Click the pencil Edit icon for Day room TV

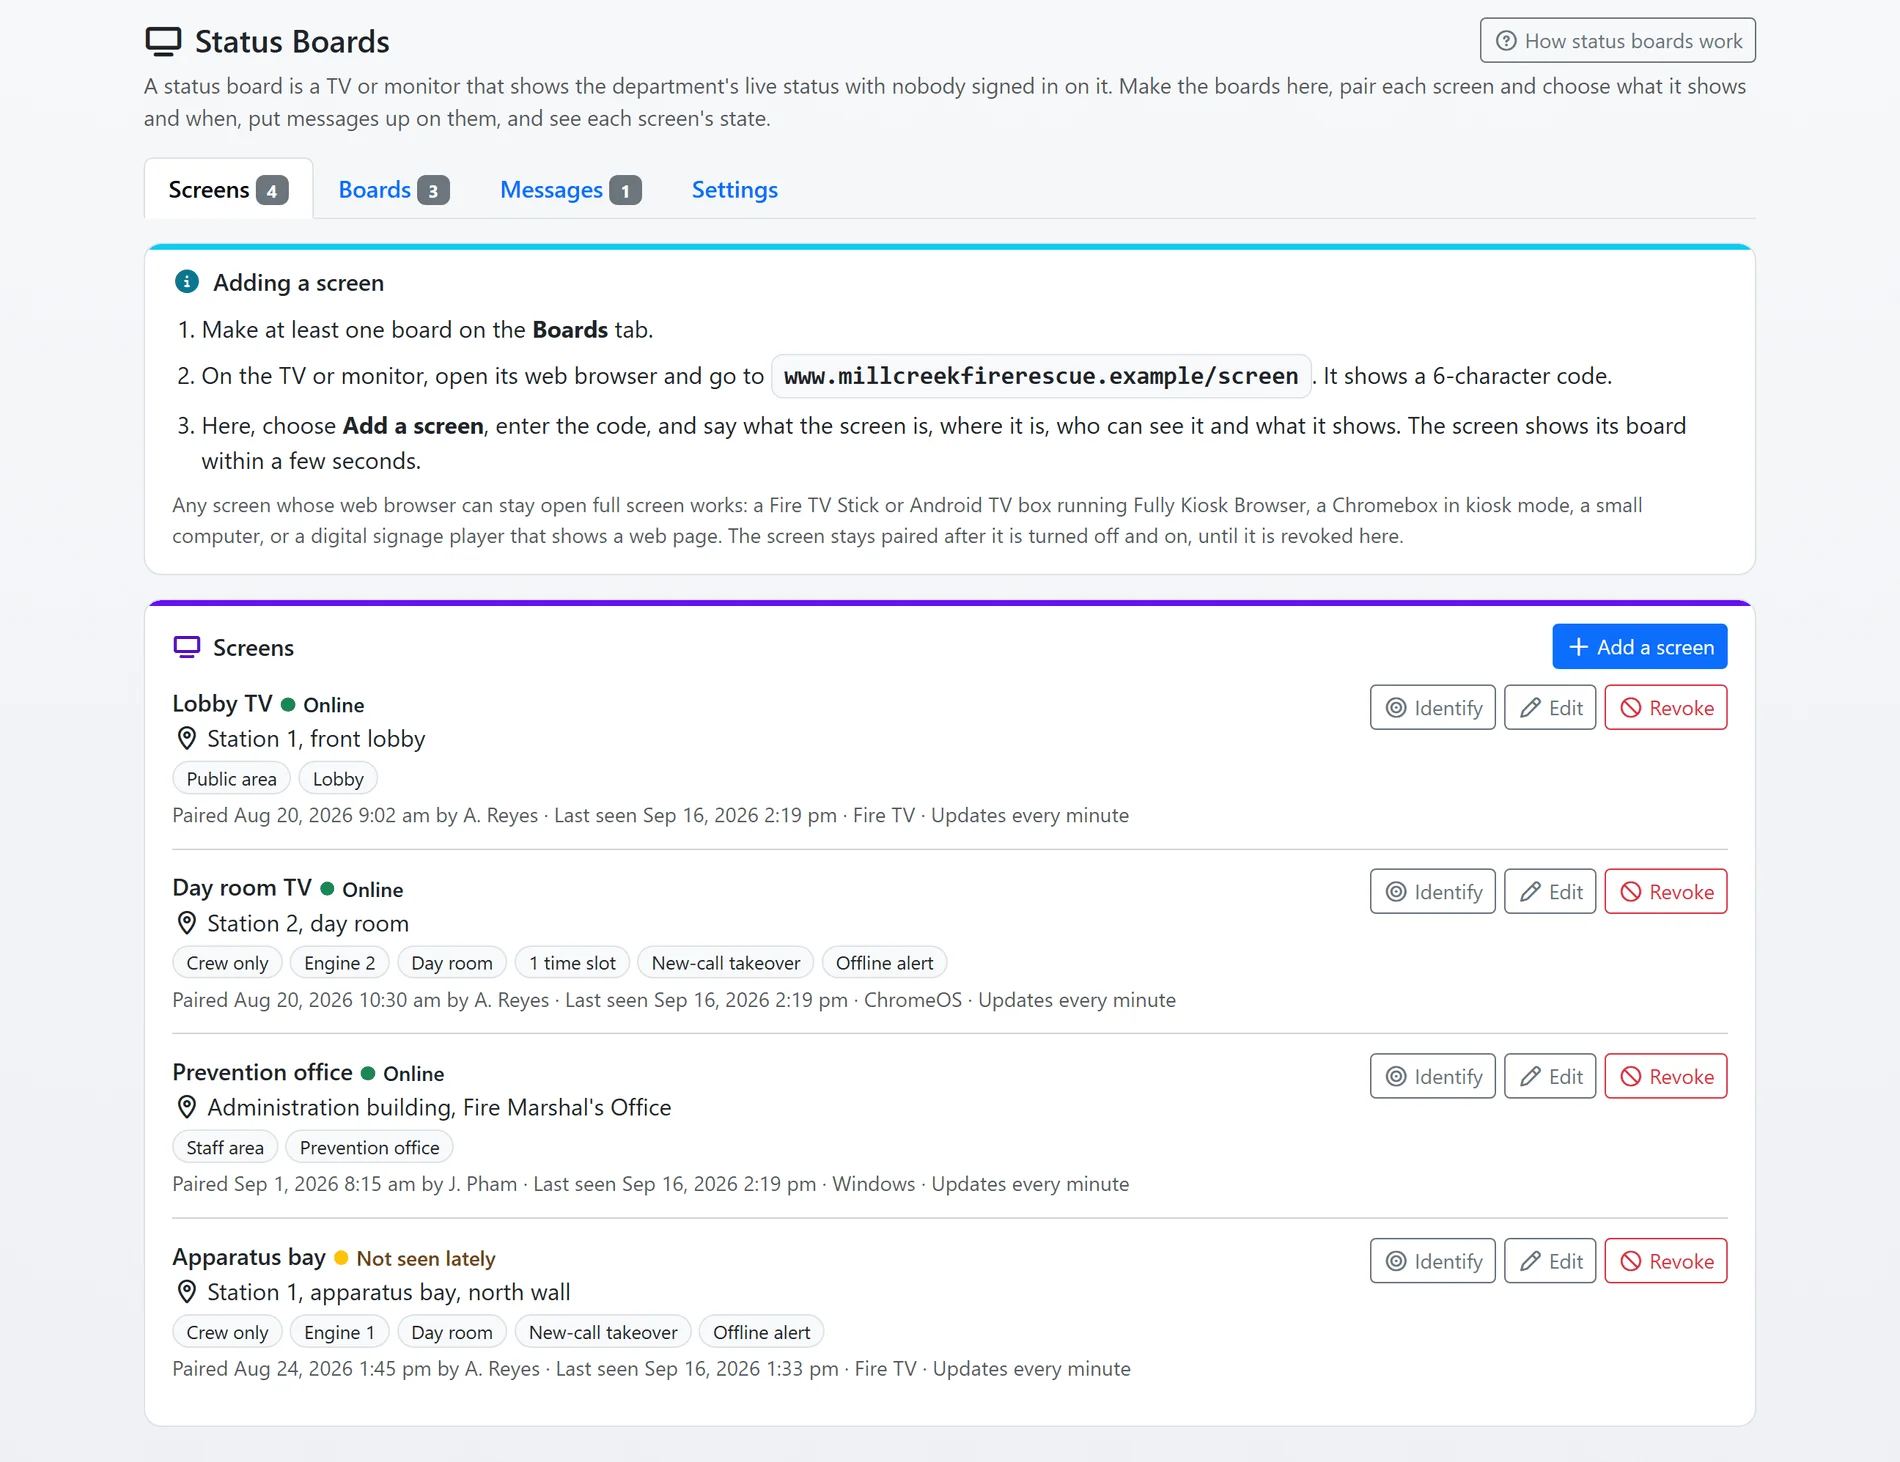(x=1530, y=892)
